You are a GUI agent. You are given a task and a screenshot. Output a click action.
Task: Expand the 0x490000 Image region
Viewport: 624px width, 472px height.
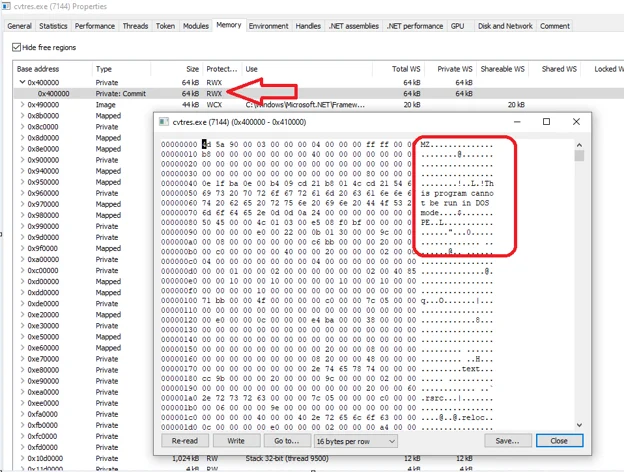pyautogui.click(x=22, y=105)
